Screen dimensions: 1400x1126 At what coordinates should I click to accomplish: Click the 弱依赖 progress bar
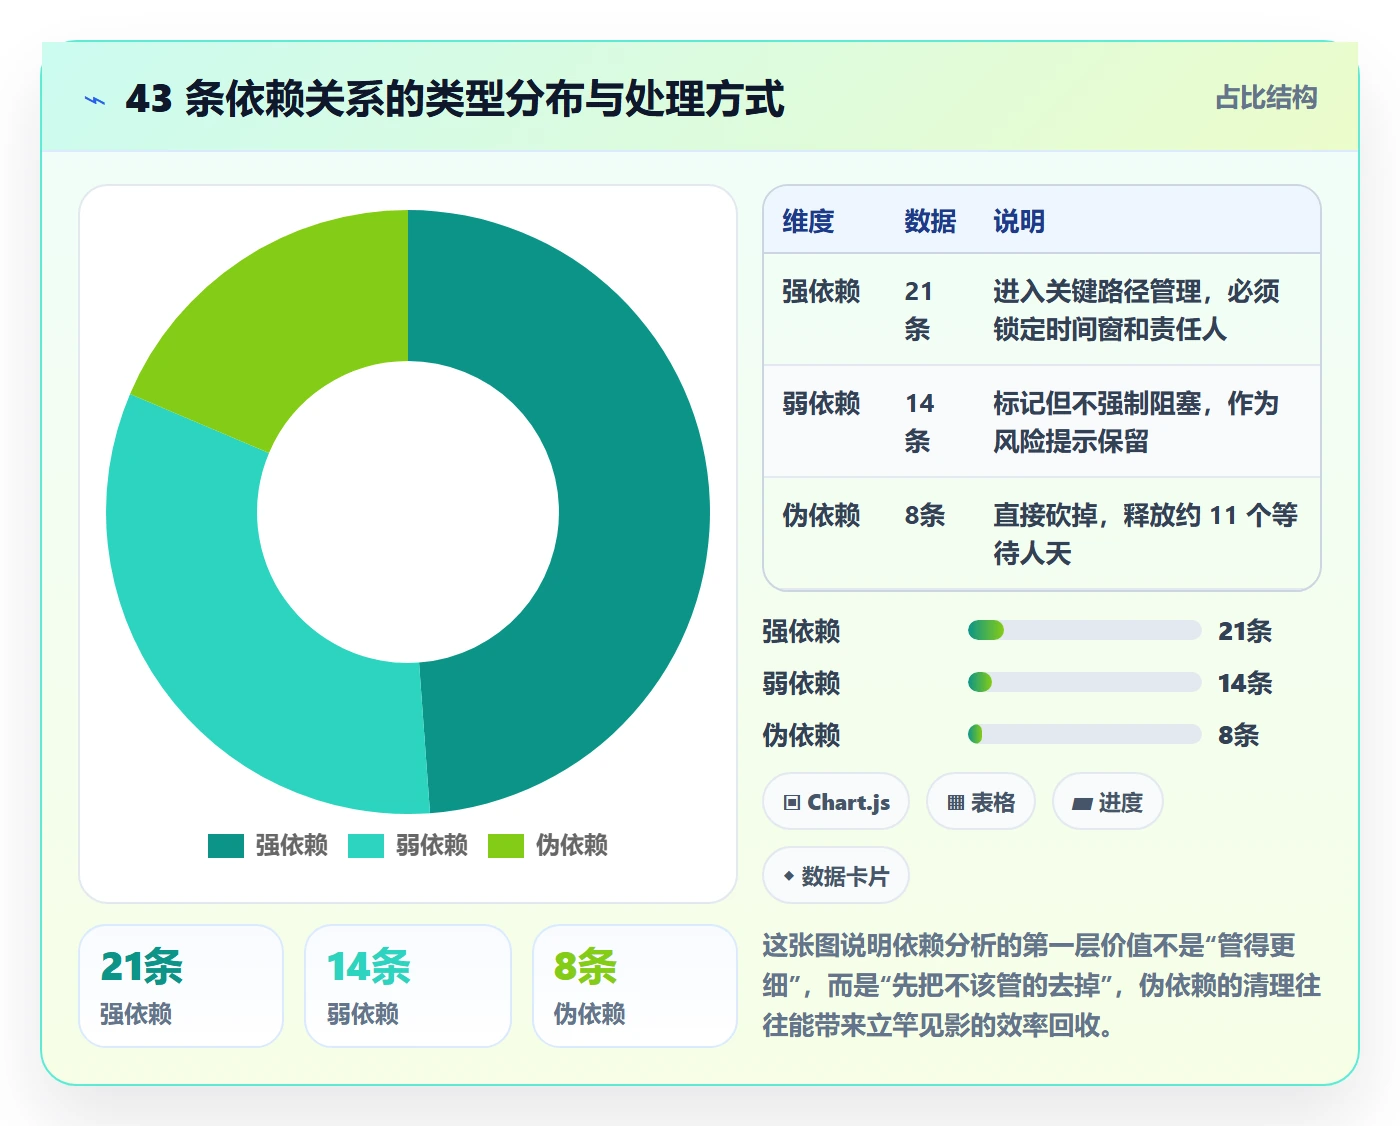[x=1084, y=682]
